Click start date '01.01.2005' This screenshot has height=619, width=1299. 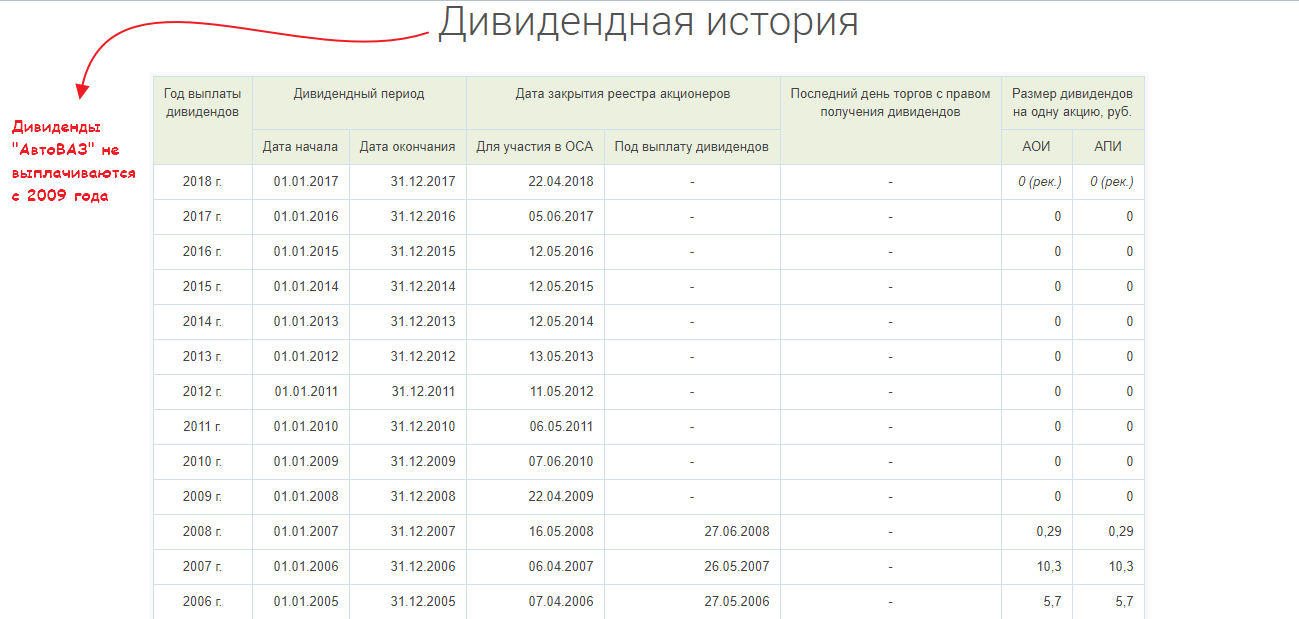(306, 602)
